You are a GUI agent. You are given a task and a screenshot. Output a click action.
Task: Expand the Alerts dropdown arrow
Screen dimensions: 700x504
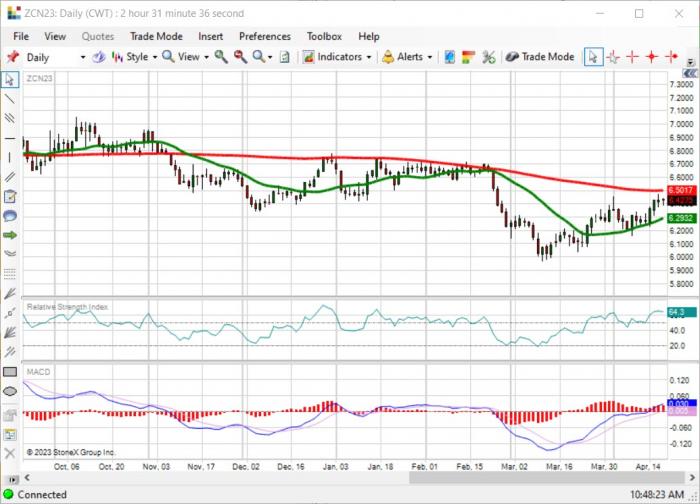pos(430,58)
